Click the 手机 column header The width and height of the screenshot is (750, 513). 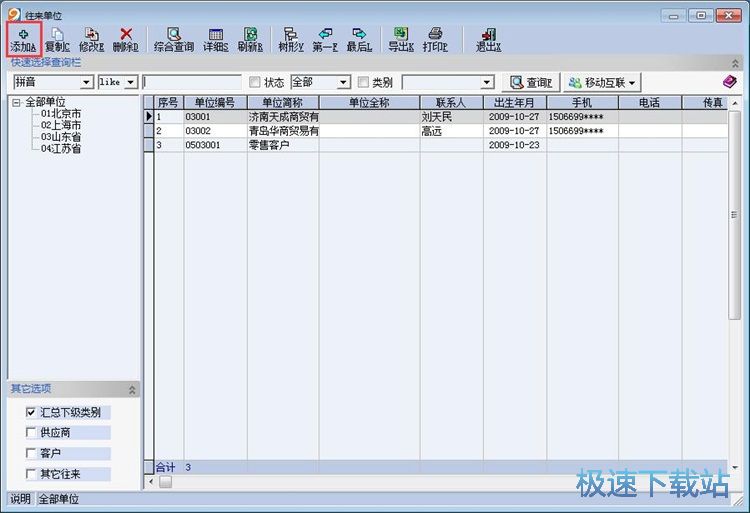[x=582, y=102]
